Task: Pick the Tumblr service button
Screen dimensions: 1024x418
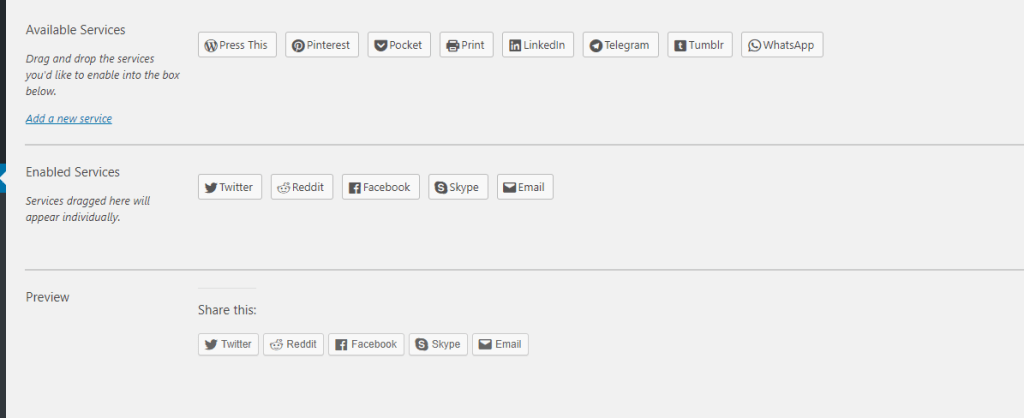Action: 700,45
